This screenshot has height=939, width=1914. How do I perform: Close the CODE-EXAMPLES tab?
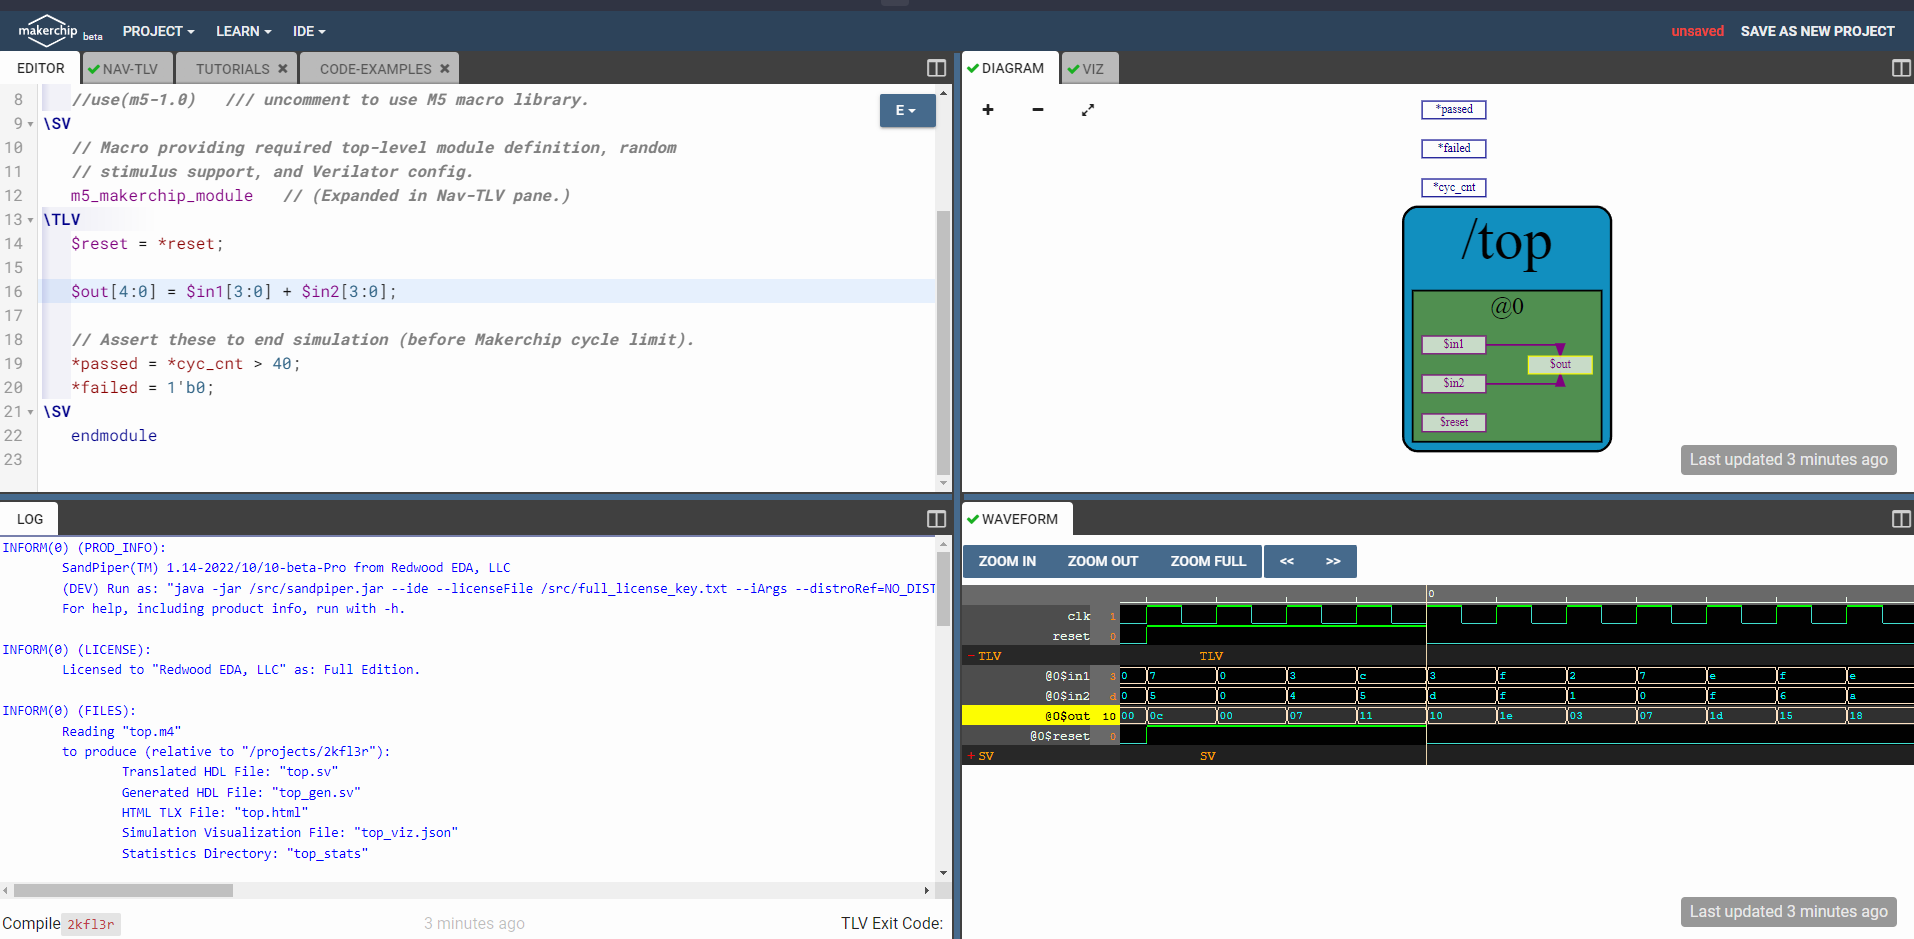coord(445,68)
